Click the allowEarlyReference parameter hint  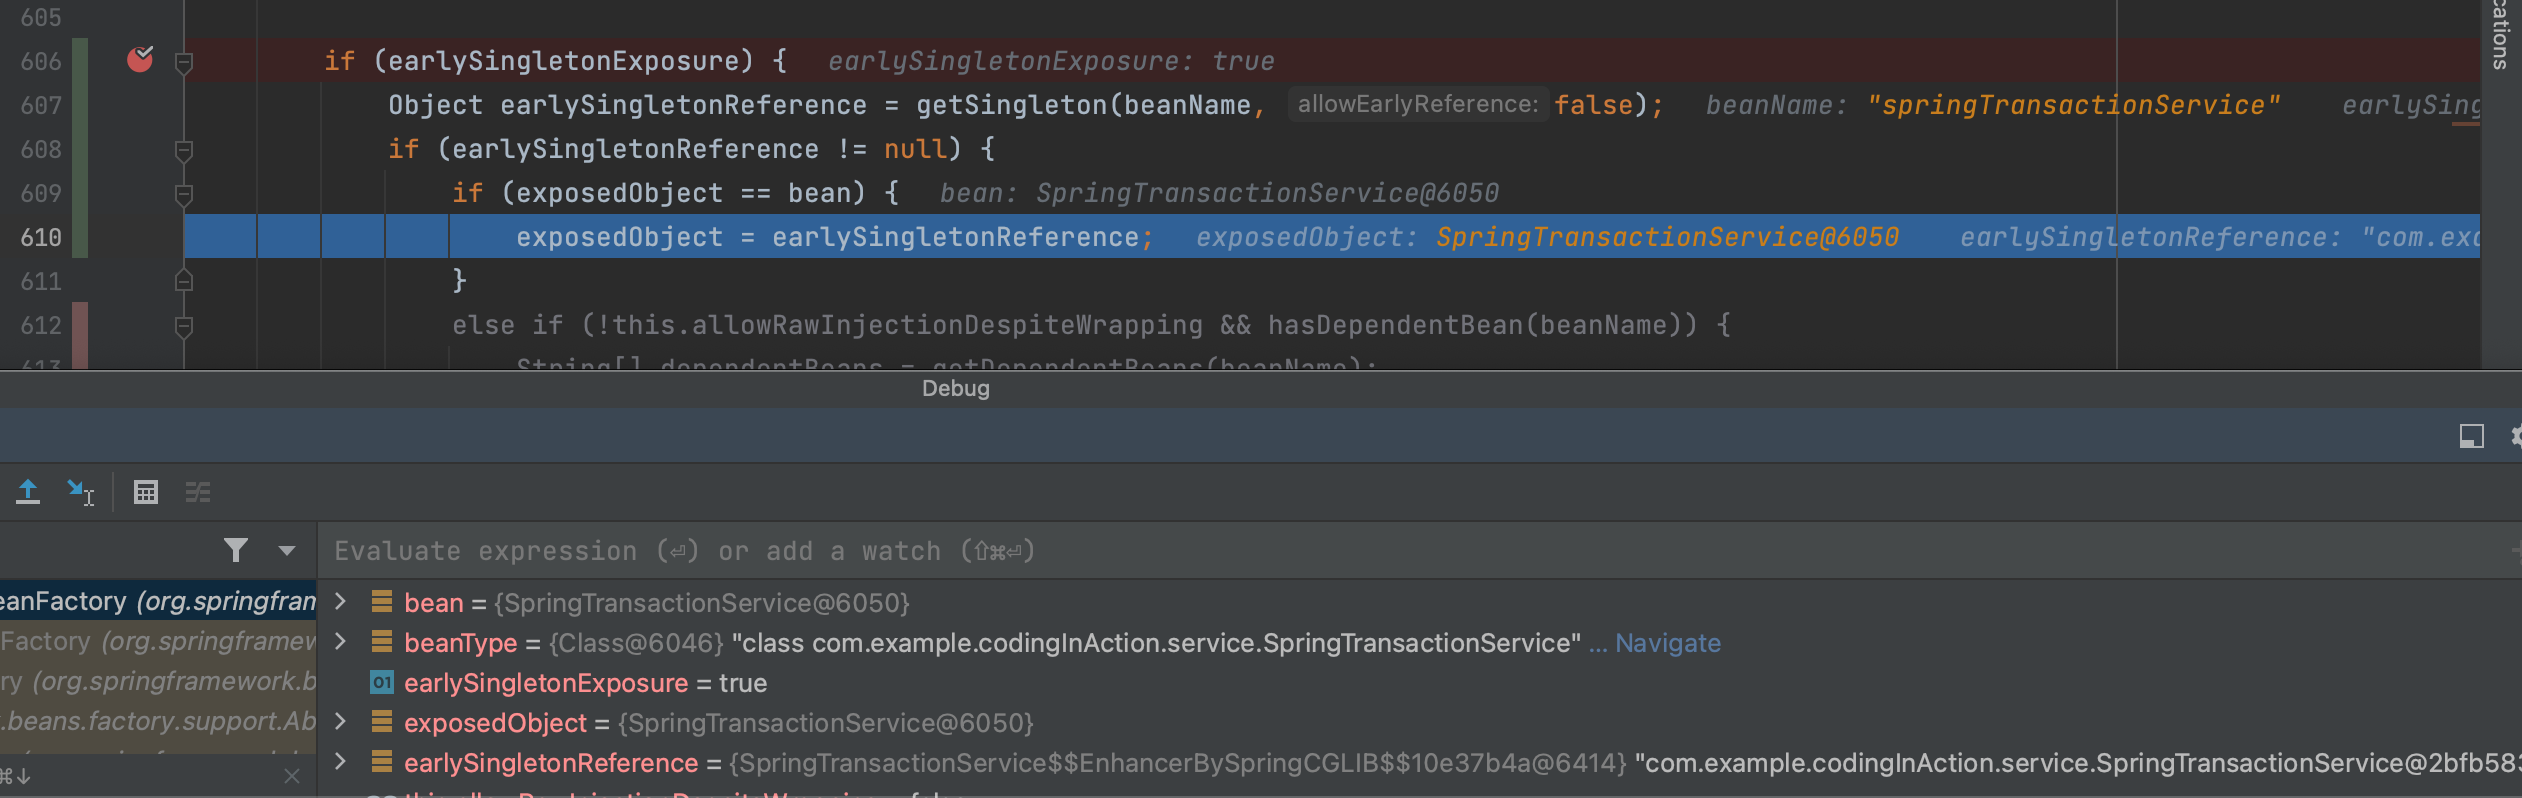click(x=1417, y=105)
